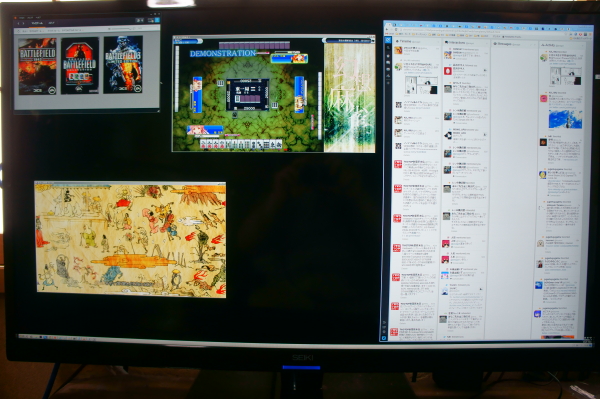Select the Battlefield 1942 game cover

click(38, 67)
